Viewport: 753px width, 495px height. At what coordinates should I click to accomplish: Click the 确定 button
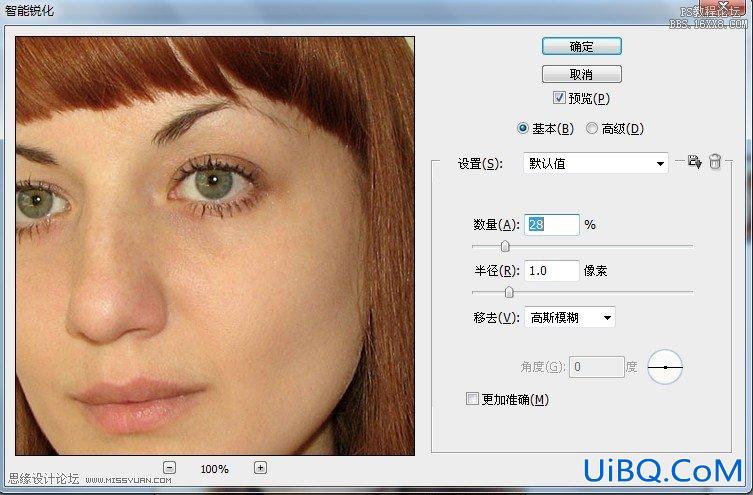click(x=582, y=47)
